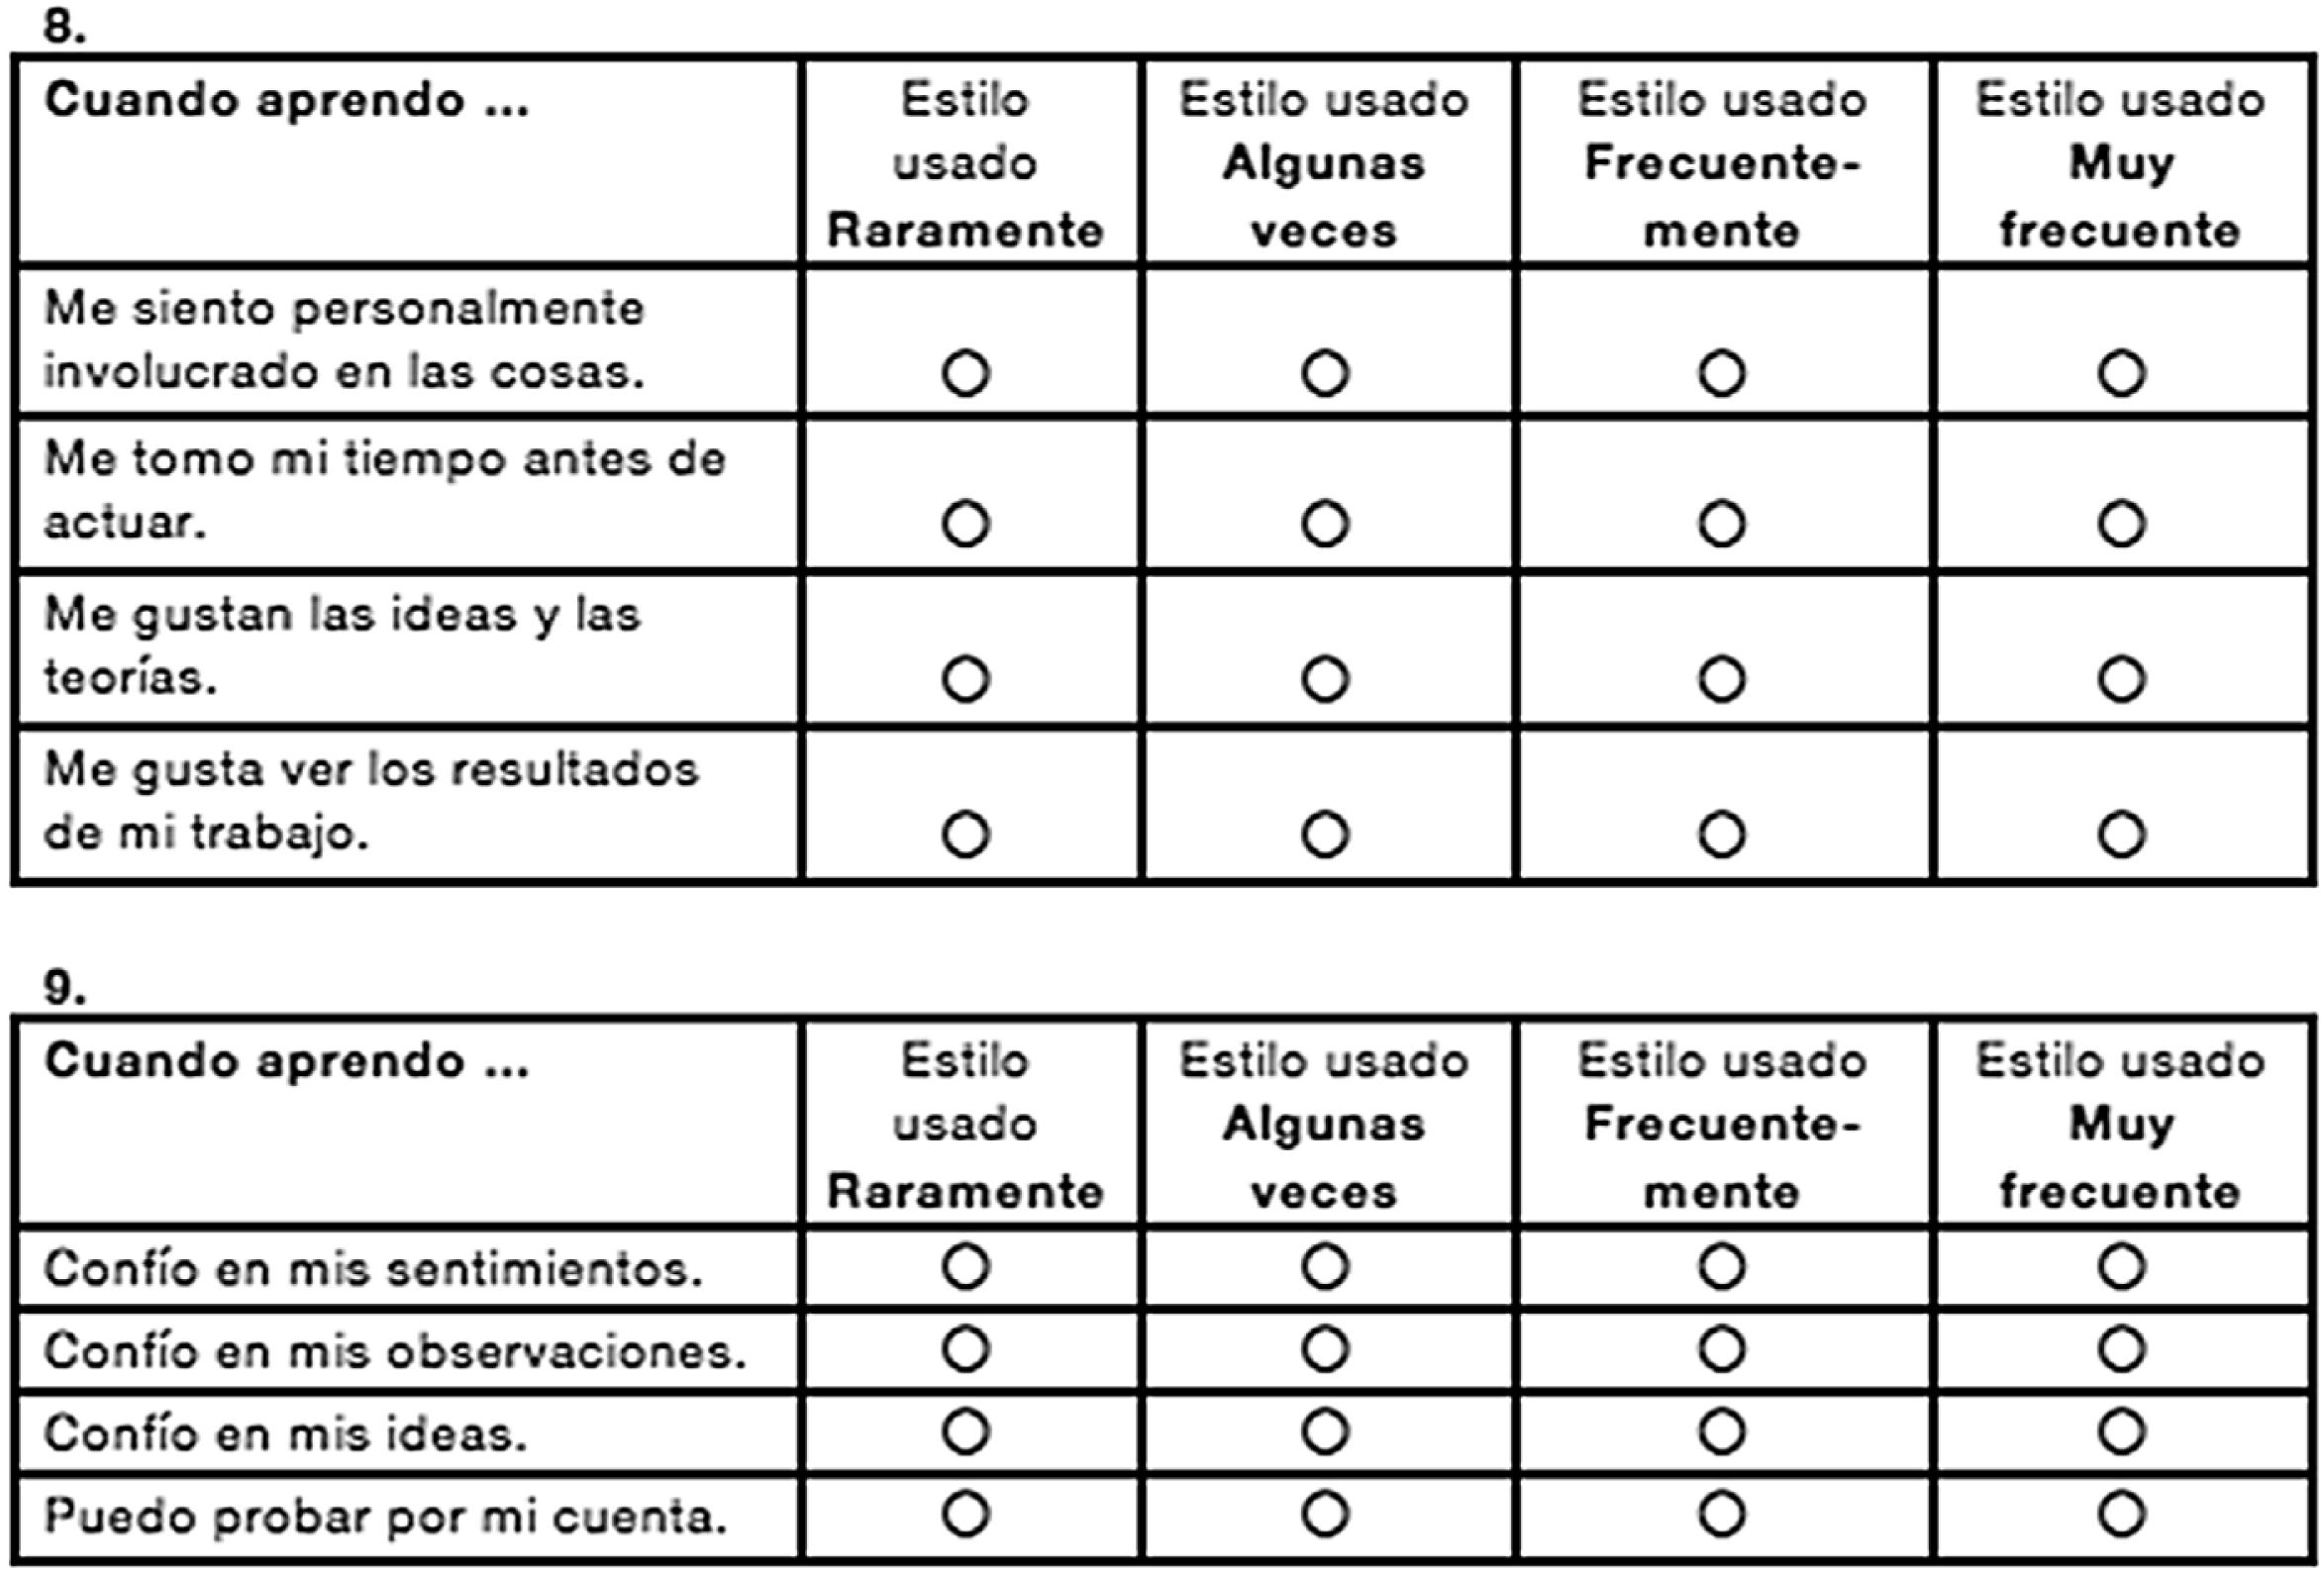Viewport: 2324px width, 1574px height.
Task: Set 'Me gustan las ideas' to Muy frecuente
Action: click(2121, 679)
